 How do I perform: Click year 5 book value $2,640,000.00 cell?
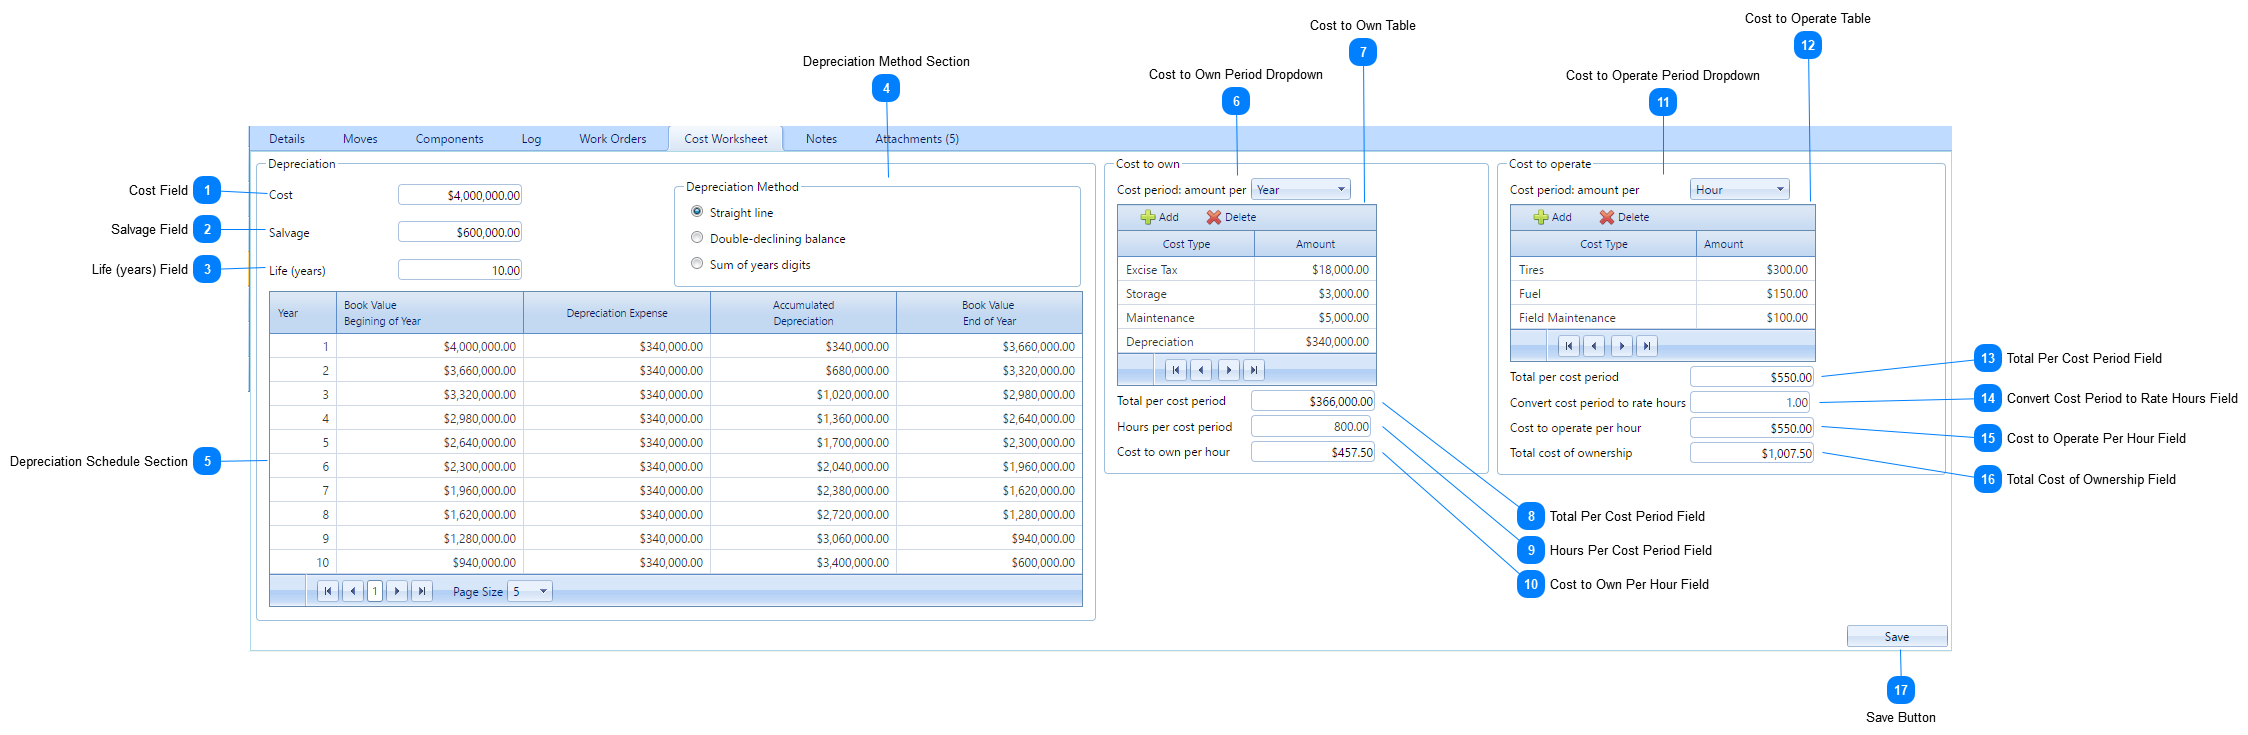430,443
